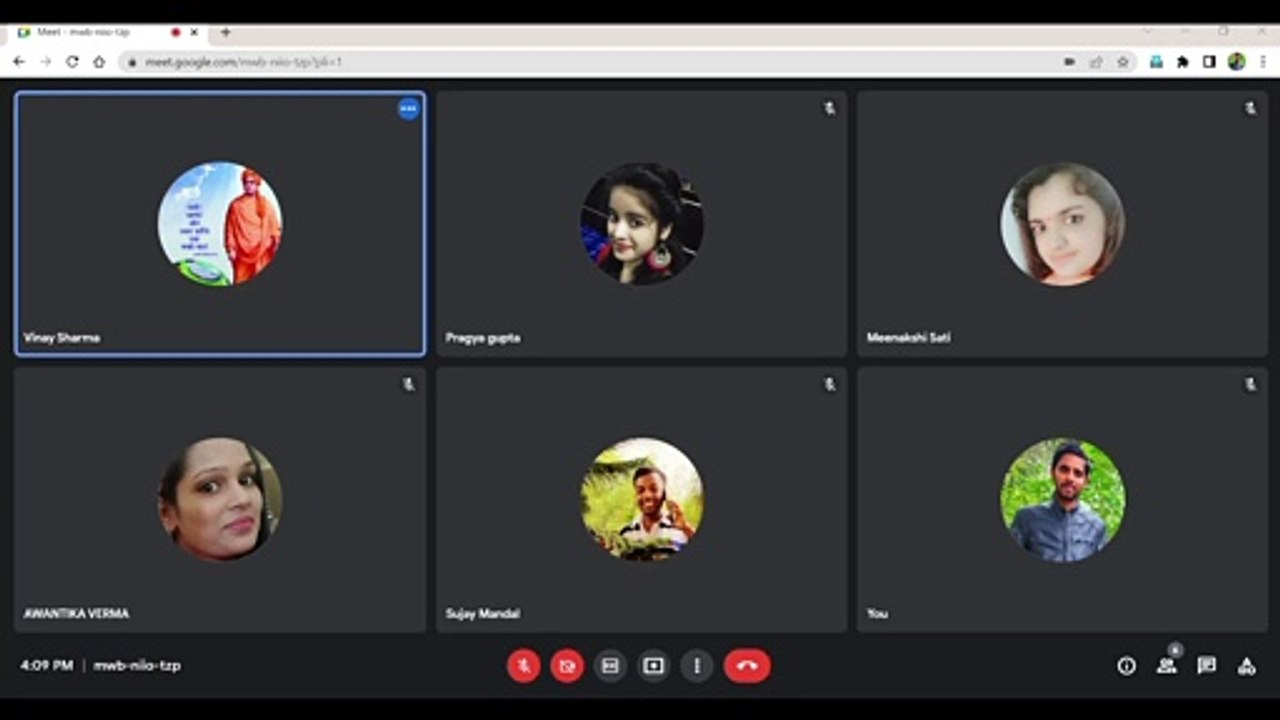The width and height of the screenshot is (1280, 720).
Task: Reload the Meet page
Action: point(72,62)
